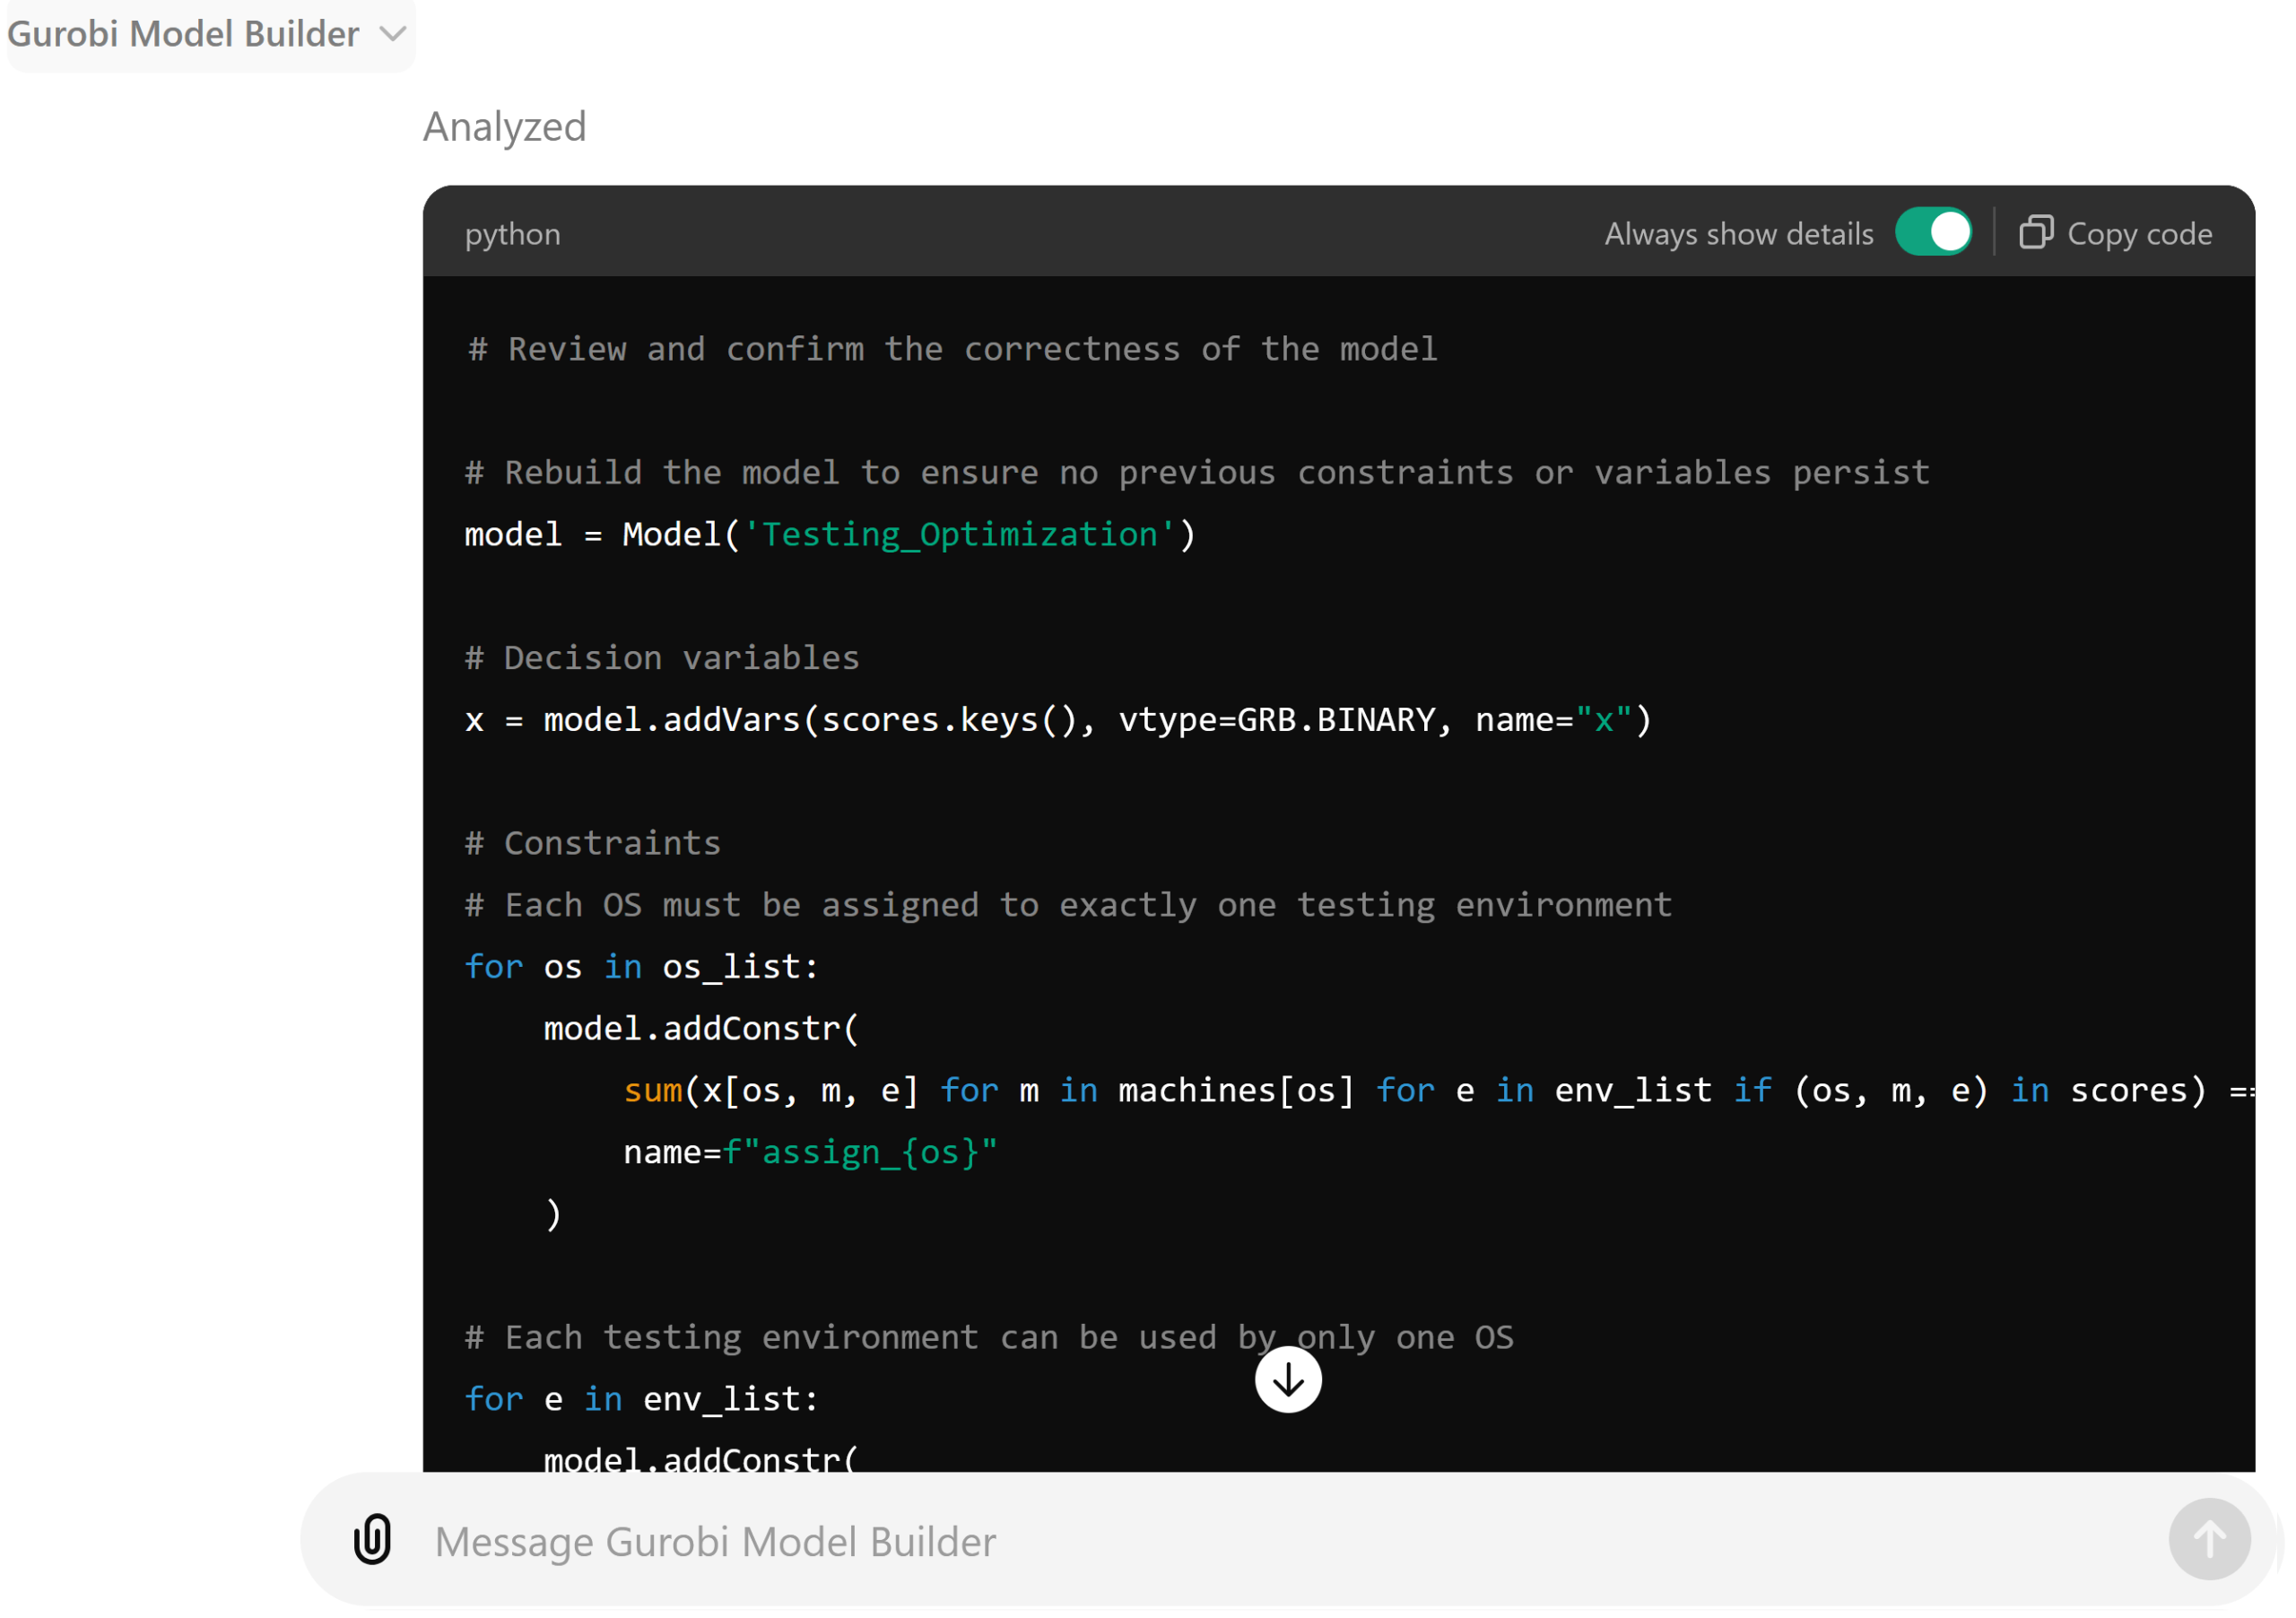This screenshot has height=1618, width=2296.
Task: Click the Decision variables comment line
Action: click(662, 658)
